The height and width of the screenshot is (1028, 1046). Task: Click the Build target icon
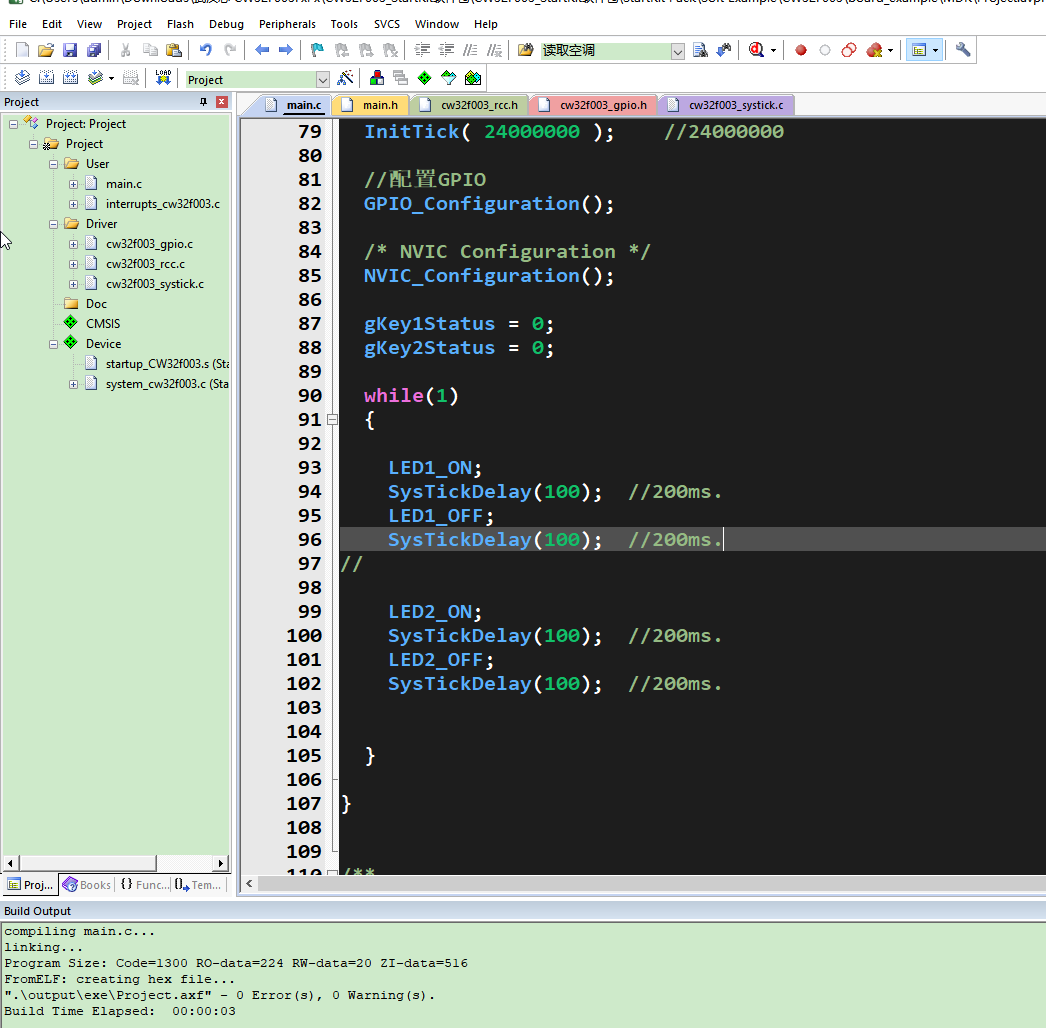46,78
